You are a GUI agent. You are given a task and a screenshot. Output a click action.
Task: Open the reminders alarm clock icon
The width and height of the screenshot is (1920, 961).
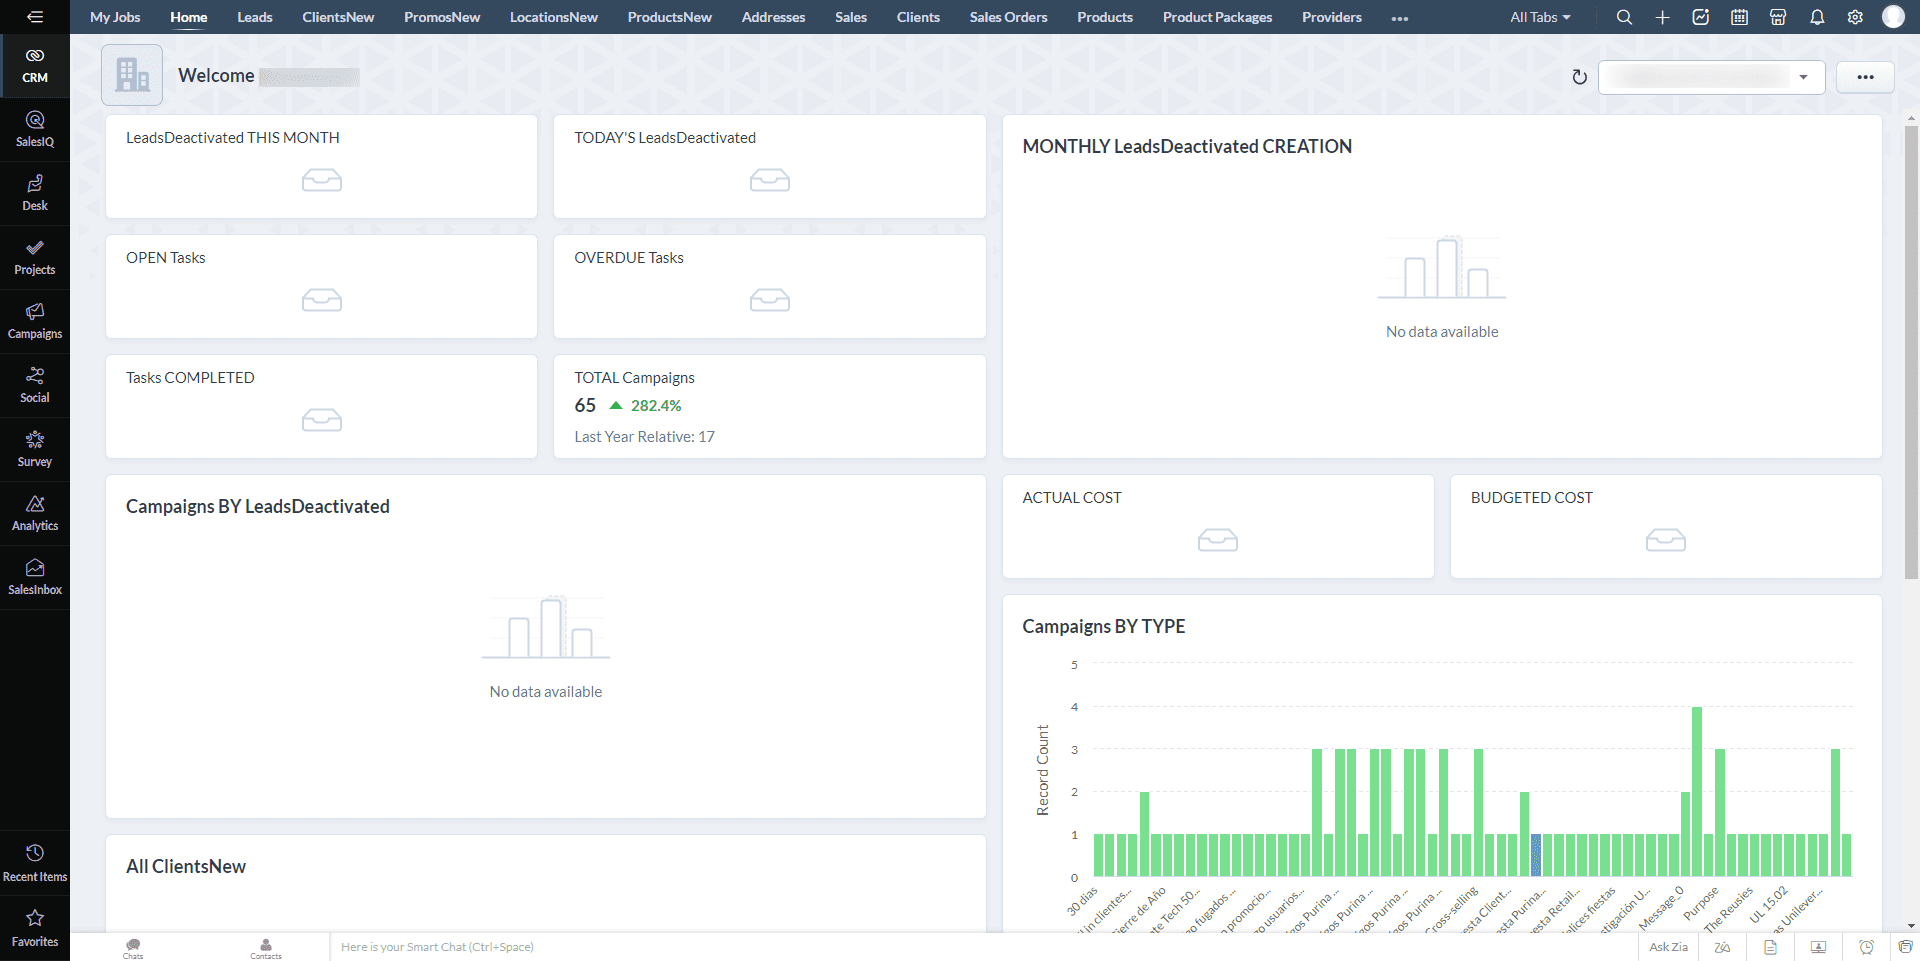pyautogui.click(x=1866, y=947)
